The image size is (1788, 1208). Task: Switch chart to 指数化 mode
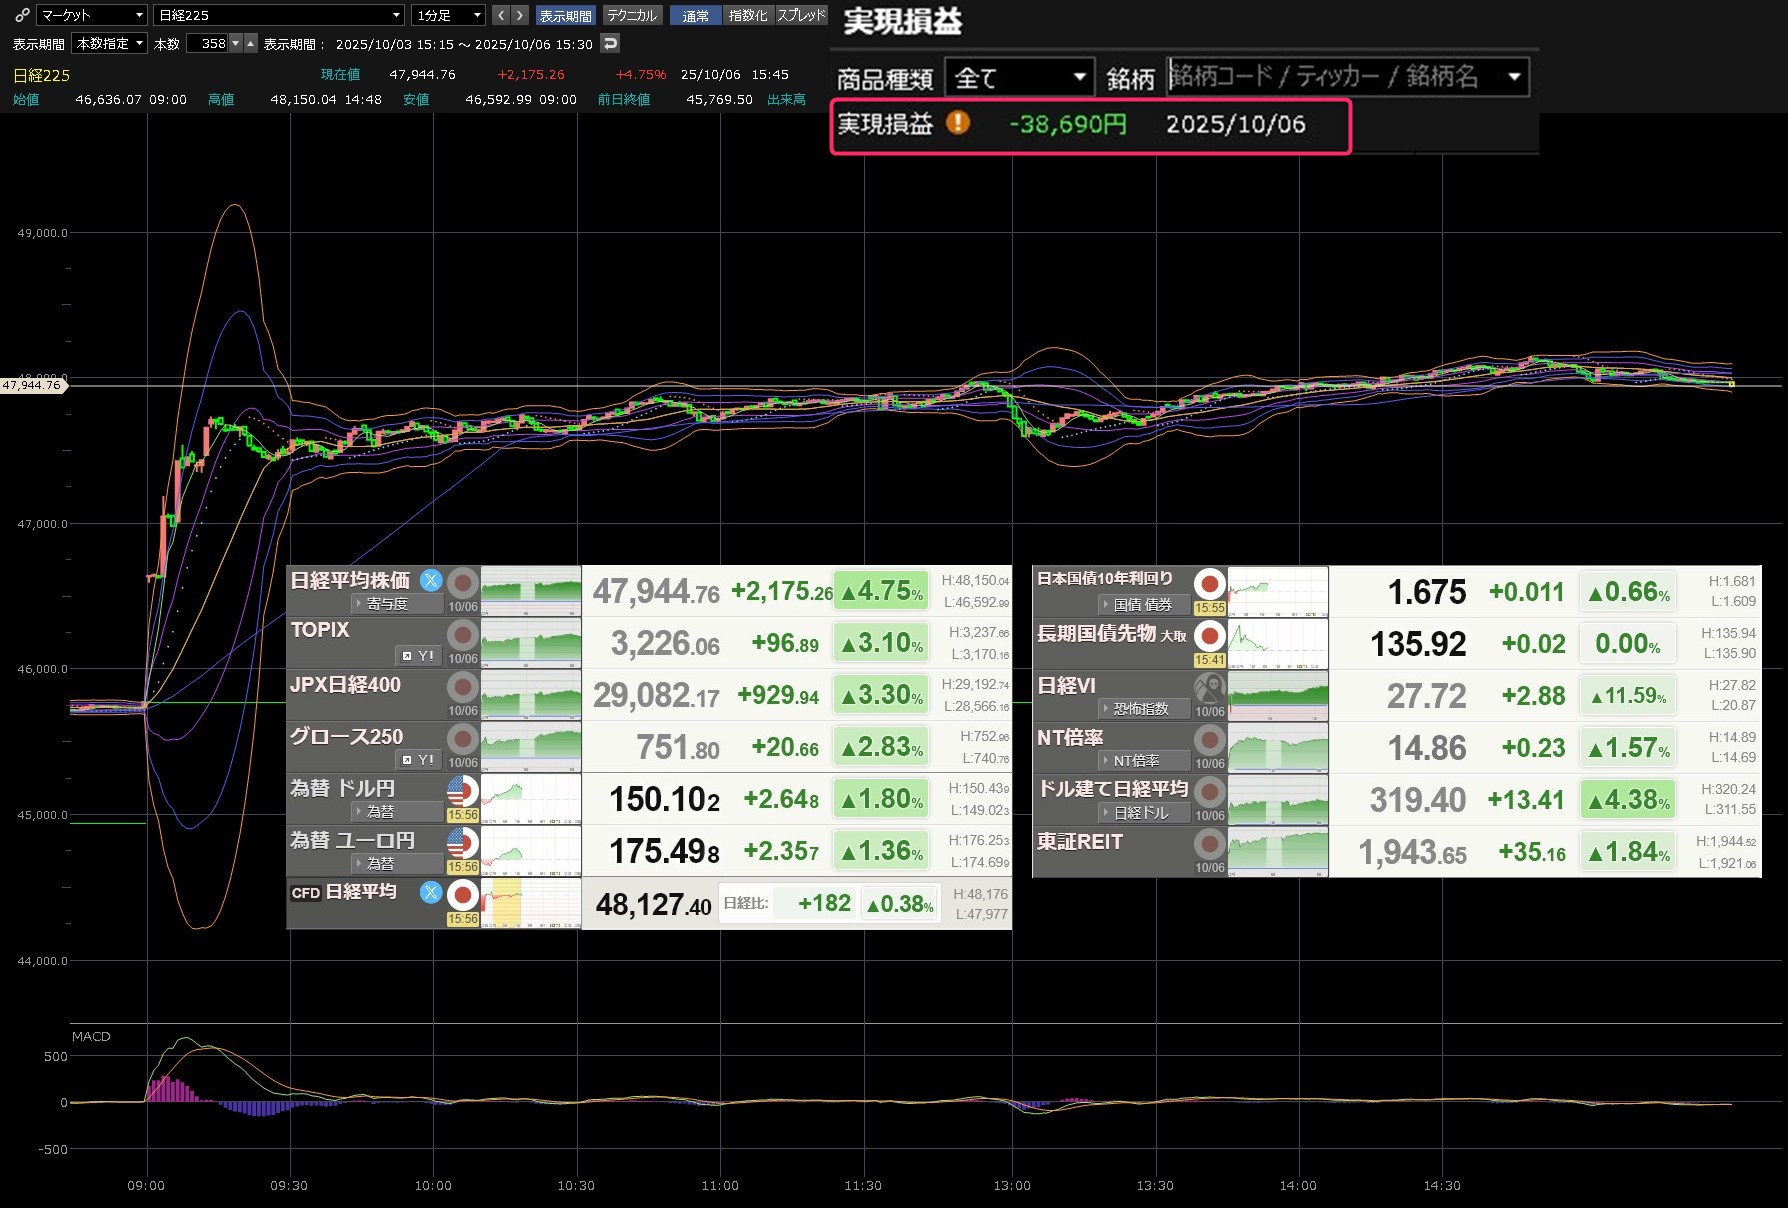point(748,15)
